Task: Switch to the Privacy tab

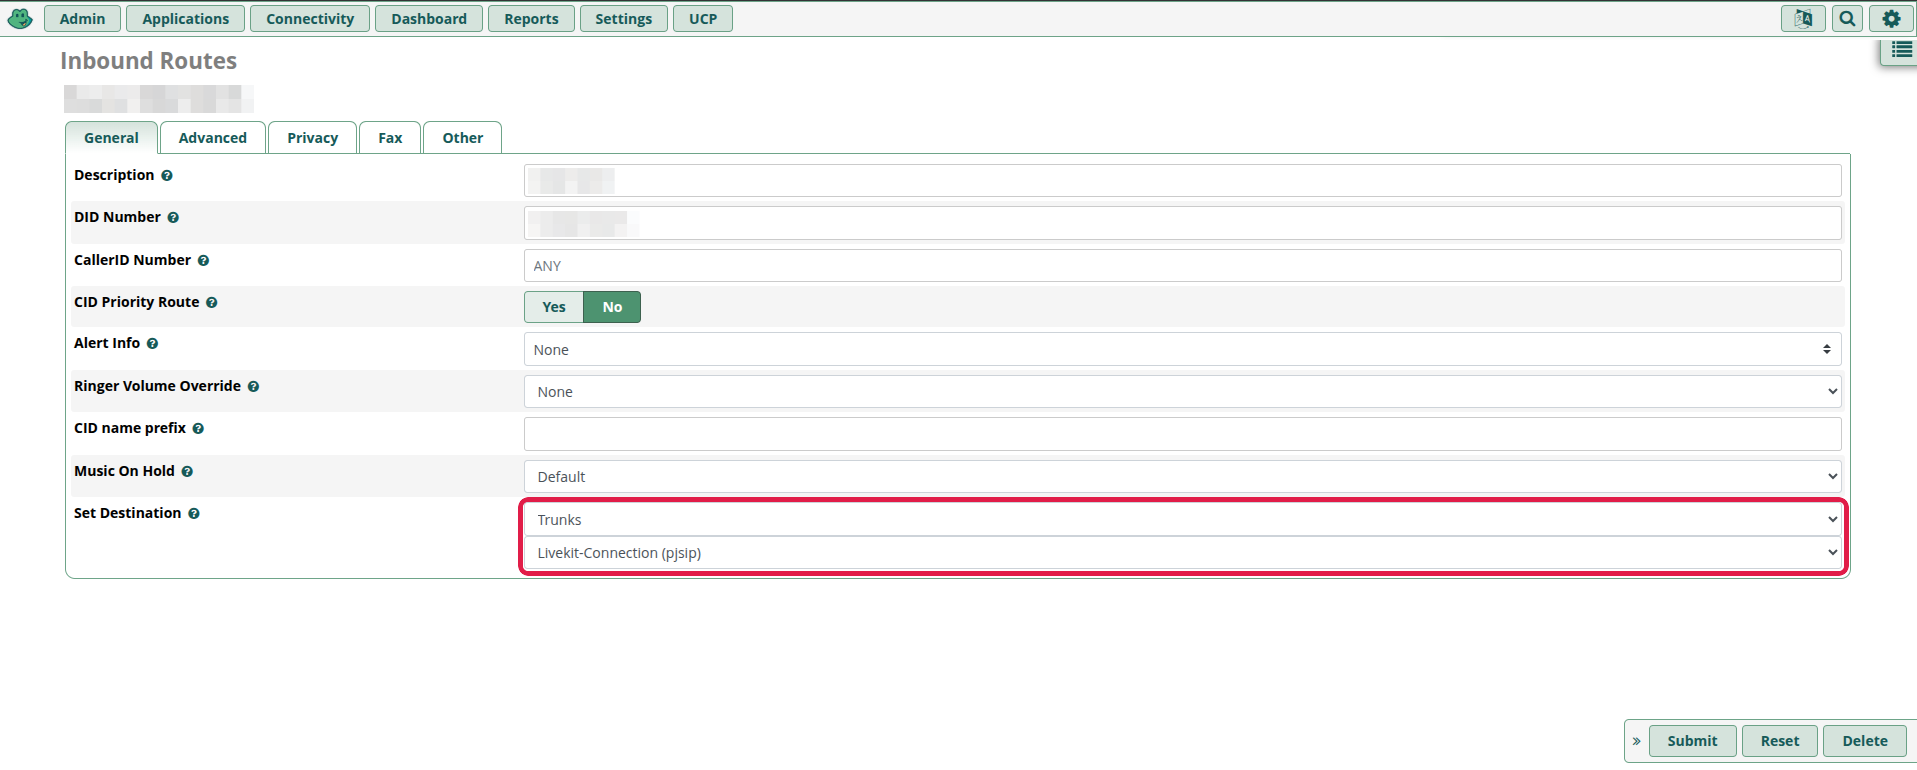Action: coord(312,138)
